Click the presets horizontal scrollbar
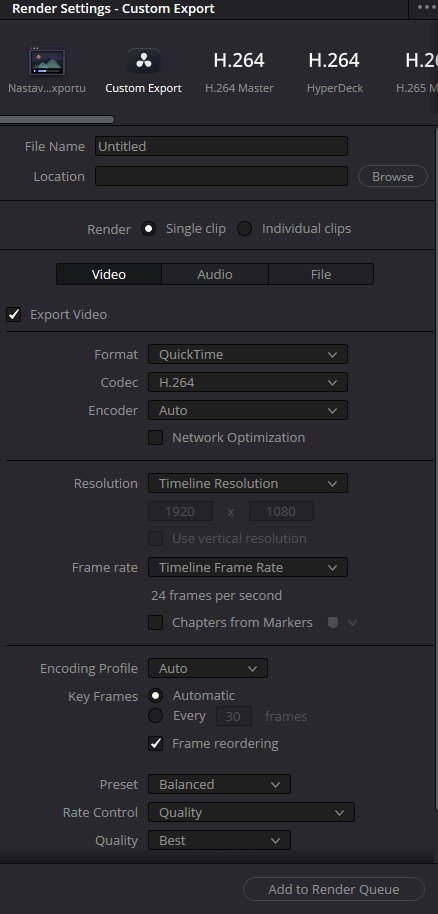The height and width of the screenshot is (914, 438). (x=57, y=119)
